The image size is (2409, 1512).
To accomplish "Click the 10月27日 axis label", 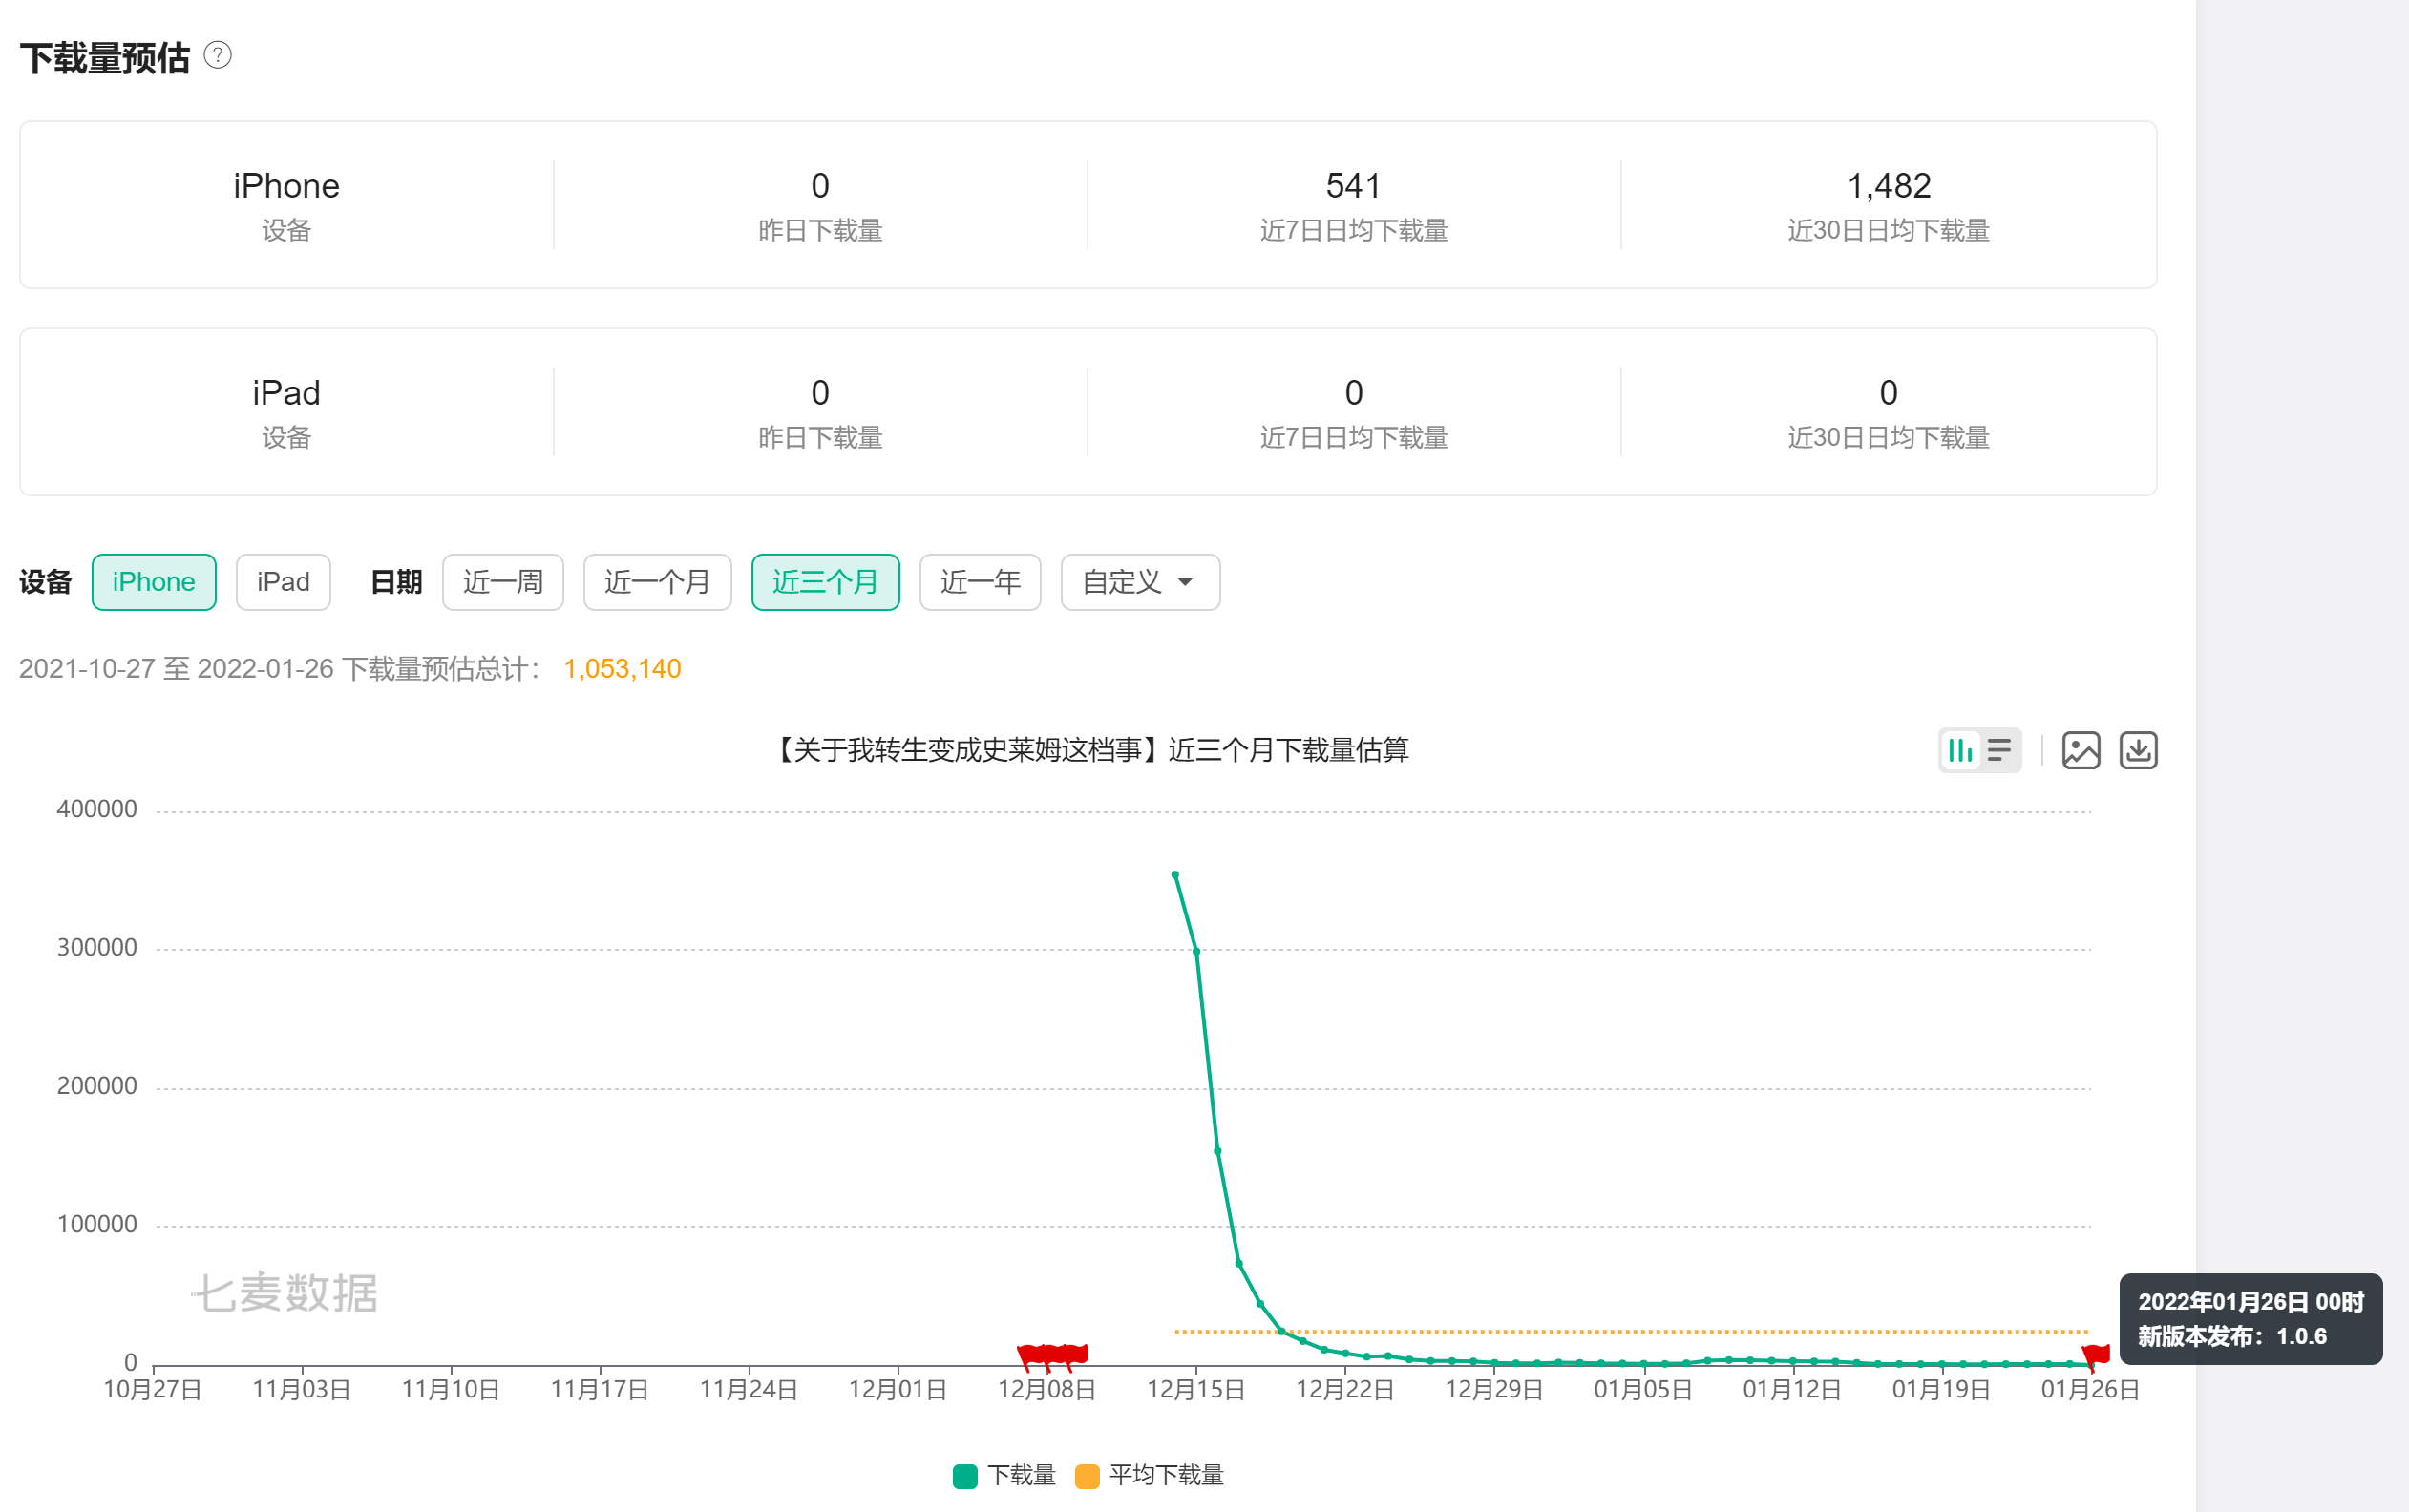I will tap(153, 1390).
